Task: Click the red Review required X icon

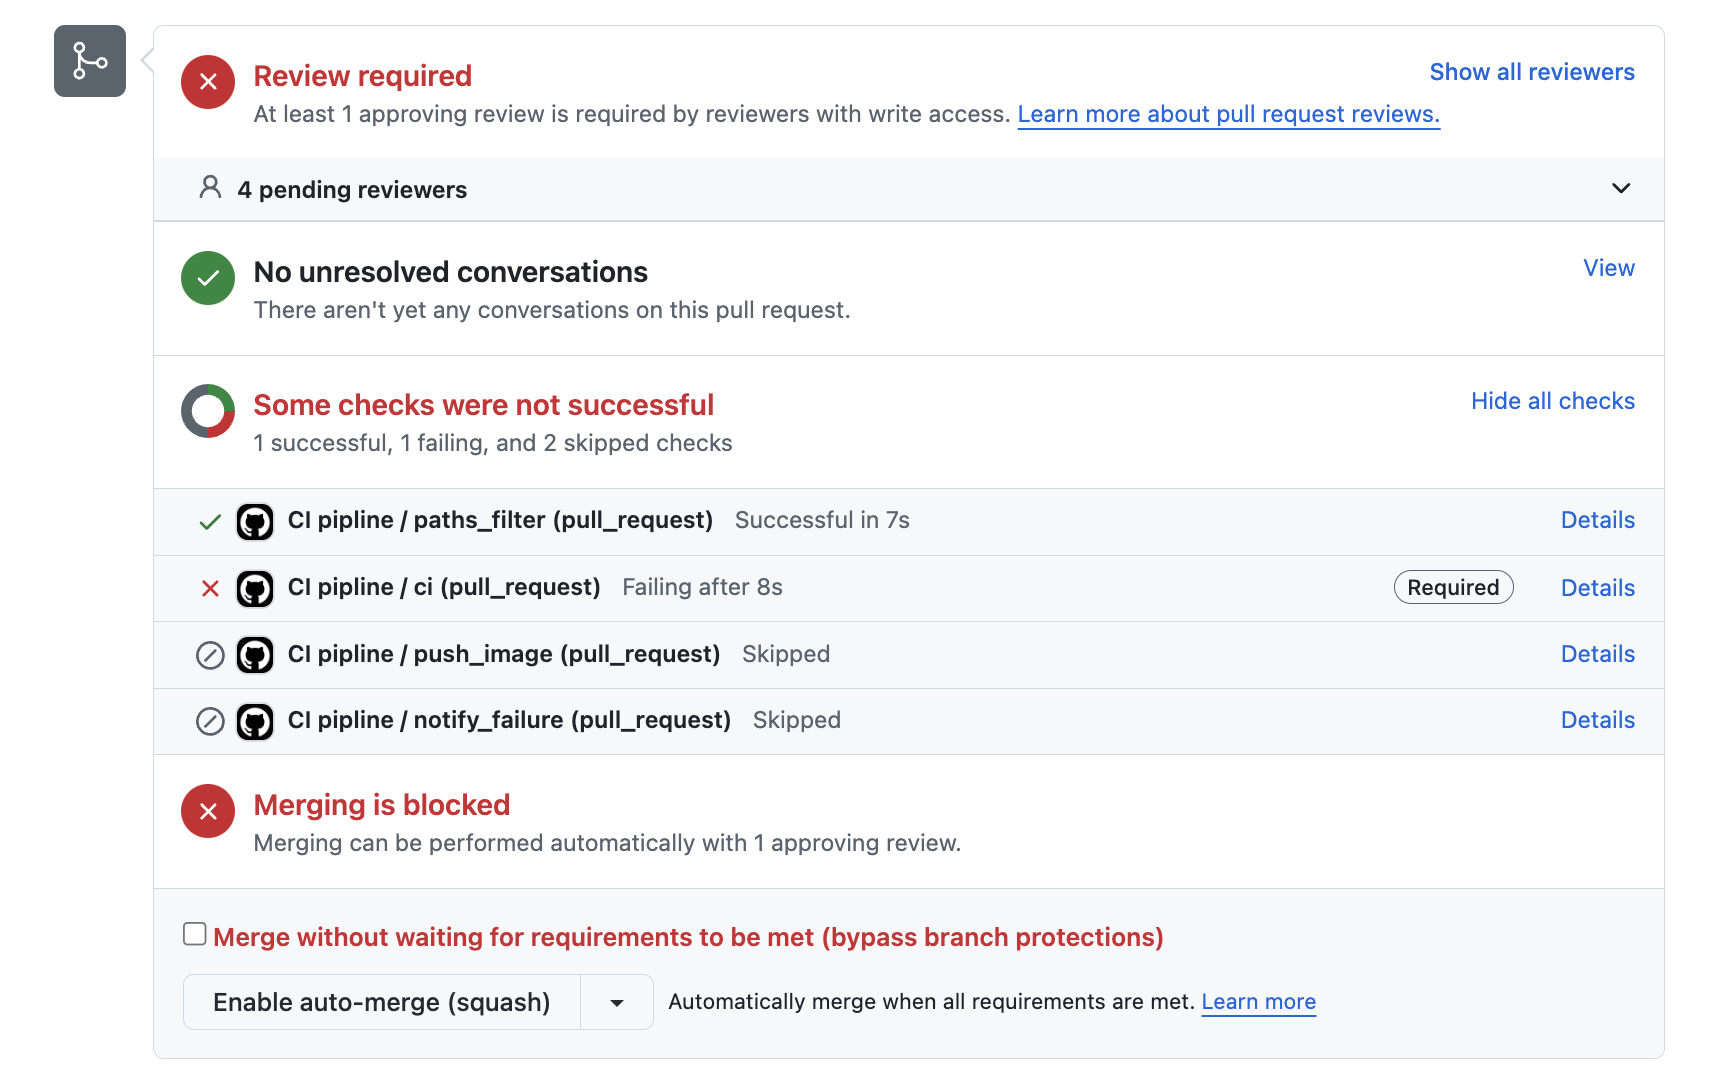Action: (208, 82)
